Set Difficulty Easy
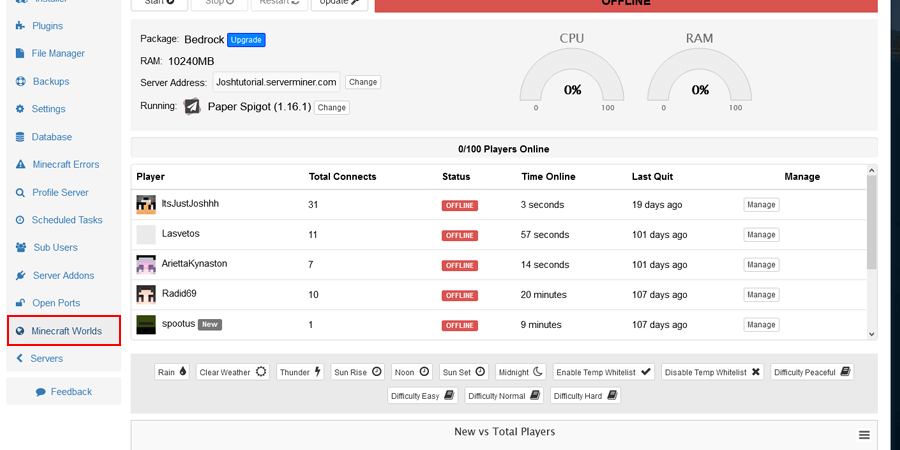Viewport: 900px width, 450px height. click(422, 395)
